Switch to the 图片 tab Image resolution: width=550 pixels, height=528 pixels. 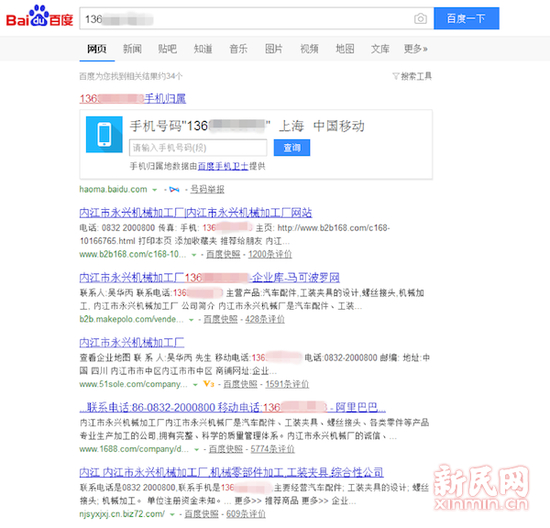[x=274, y=49]
